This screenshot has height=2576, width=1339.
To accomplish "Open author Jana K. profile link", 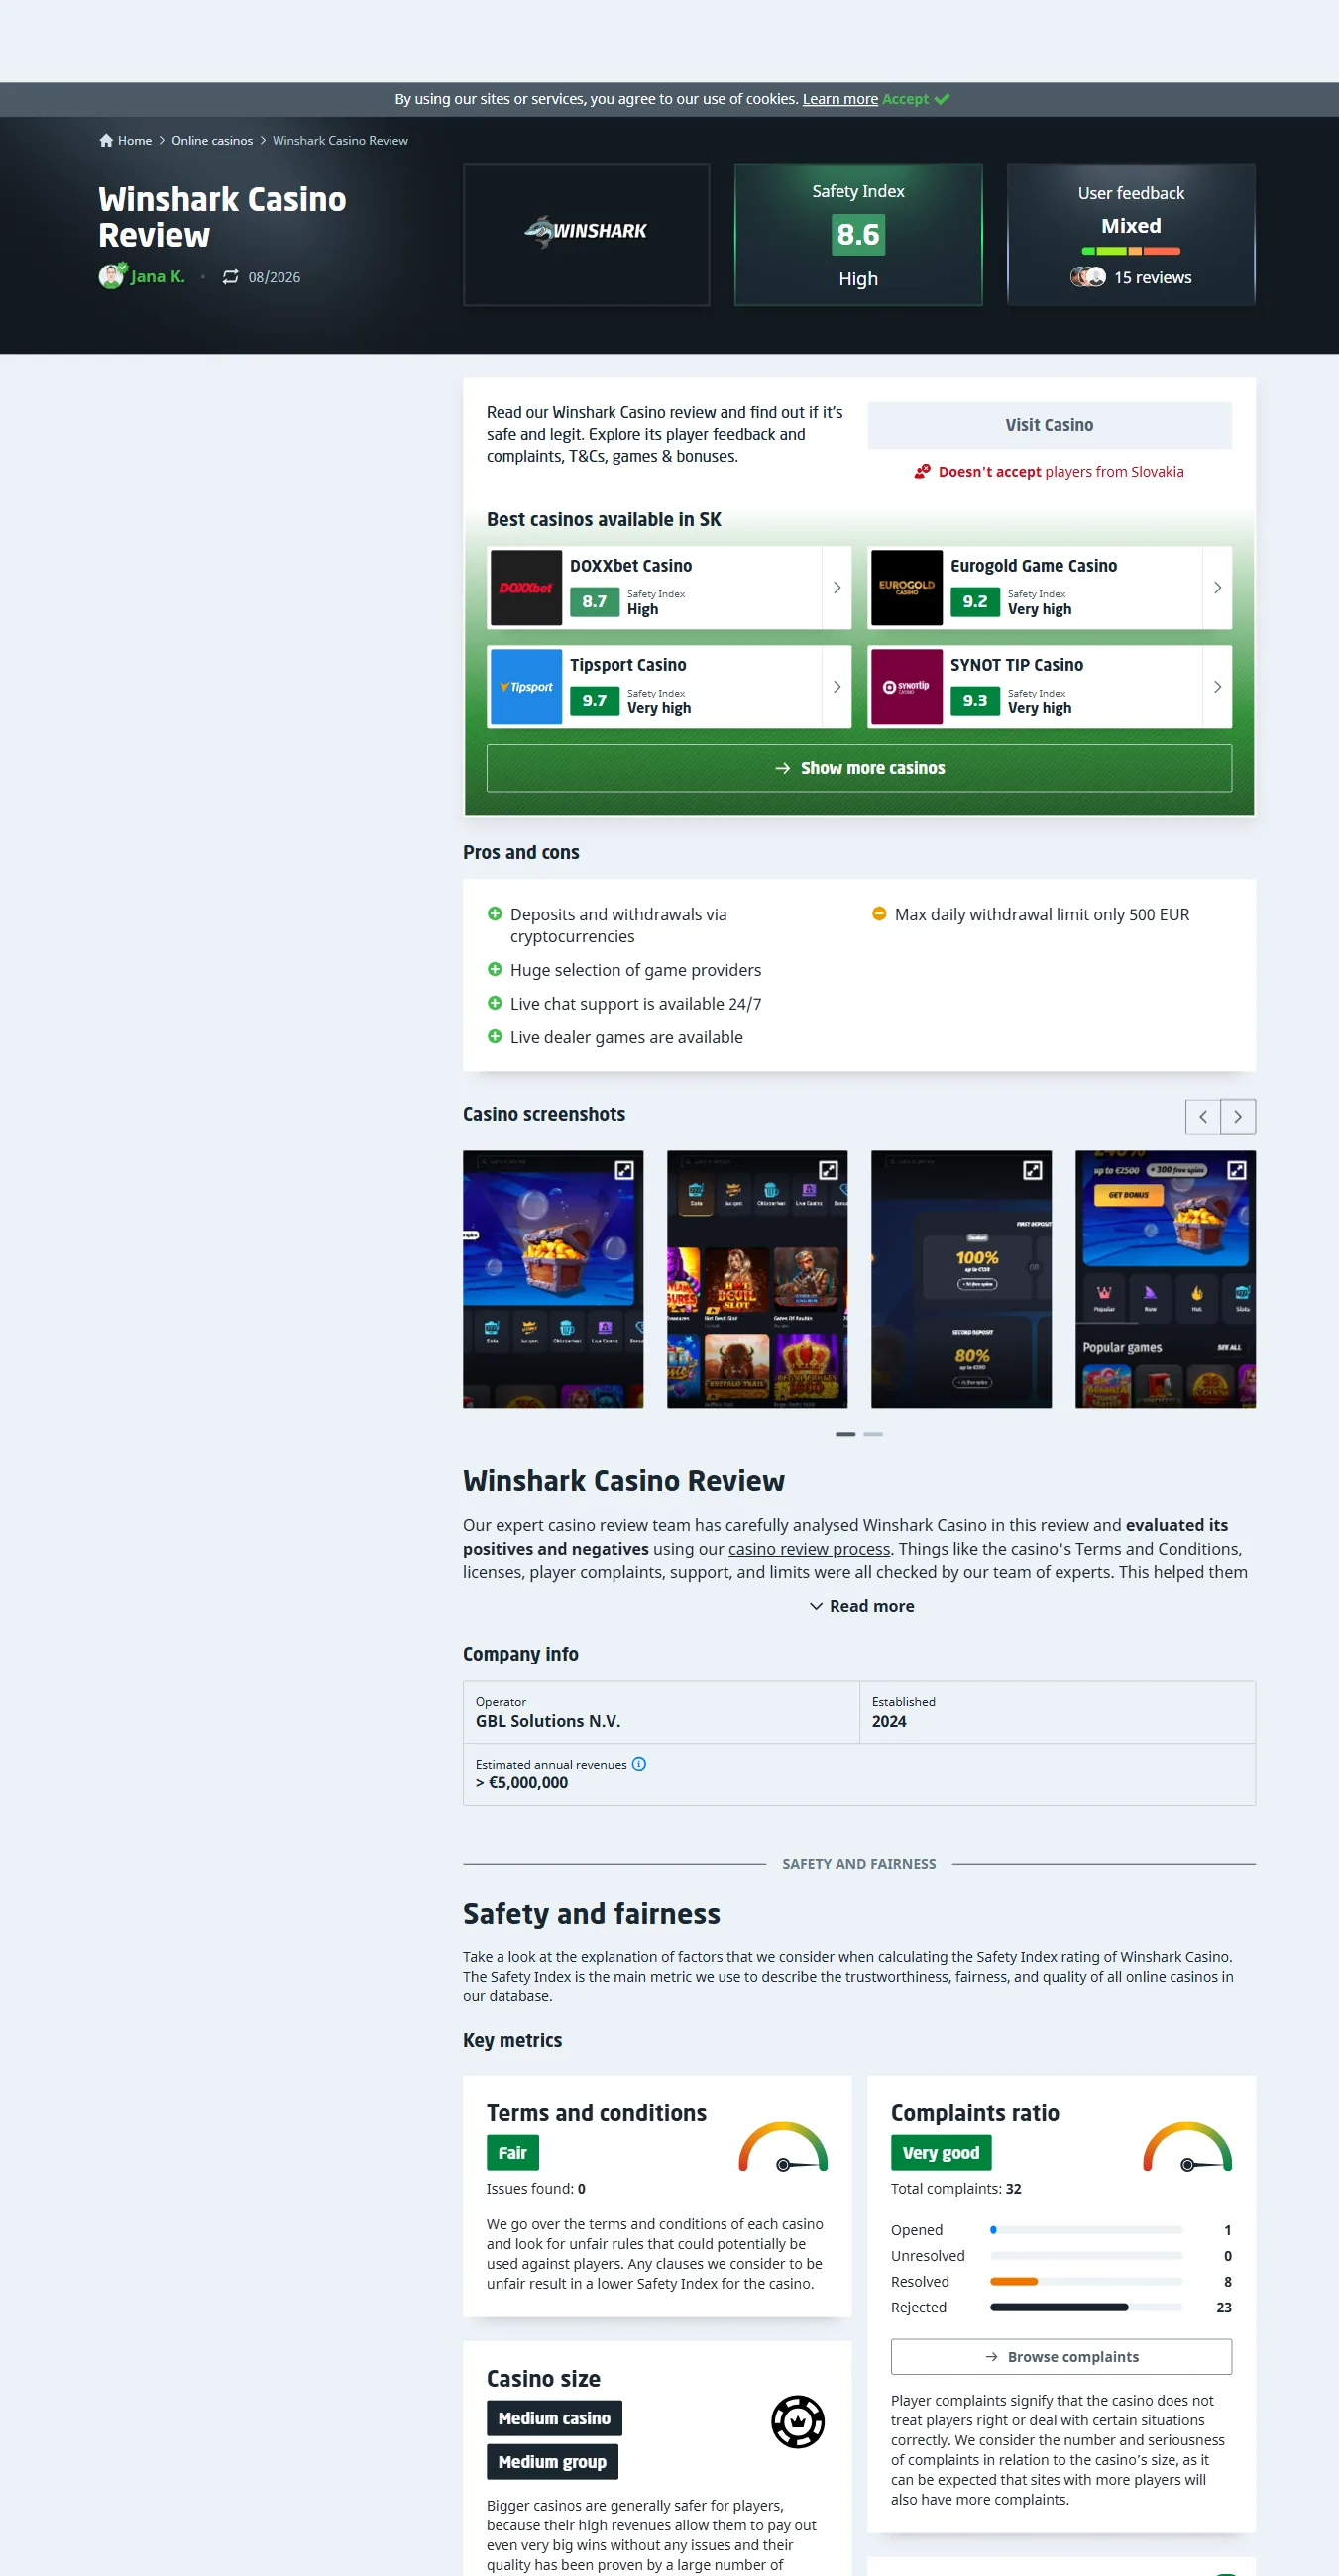I will tap(158, 277).
